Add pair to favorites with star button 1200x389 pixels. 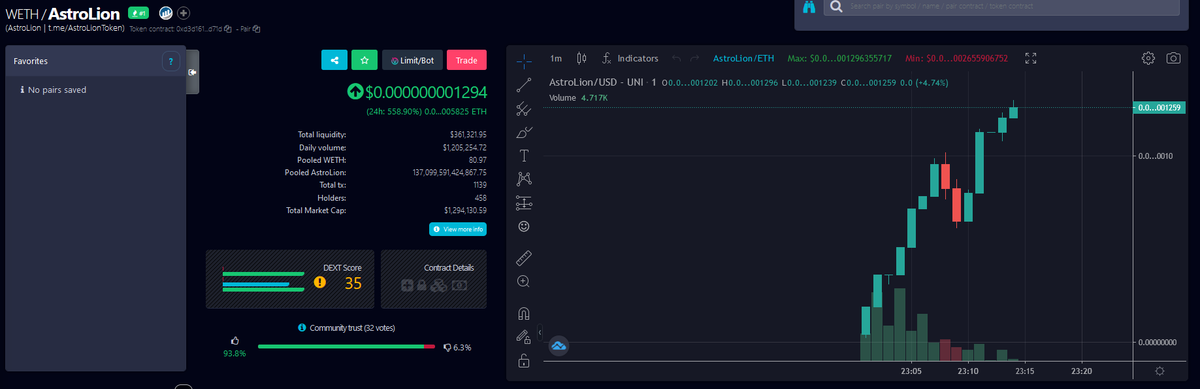coord(364,60)
